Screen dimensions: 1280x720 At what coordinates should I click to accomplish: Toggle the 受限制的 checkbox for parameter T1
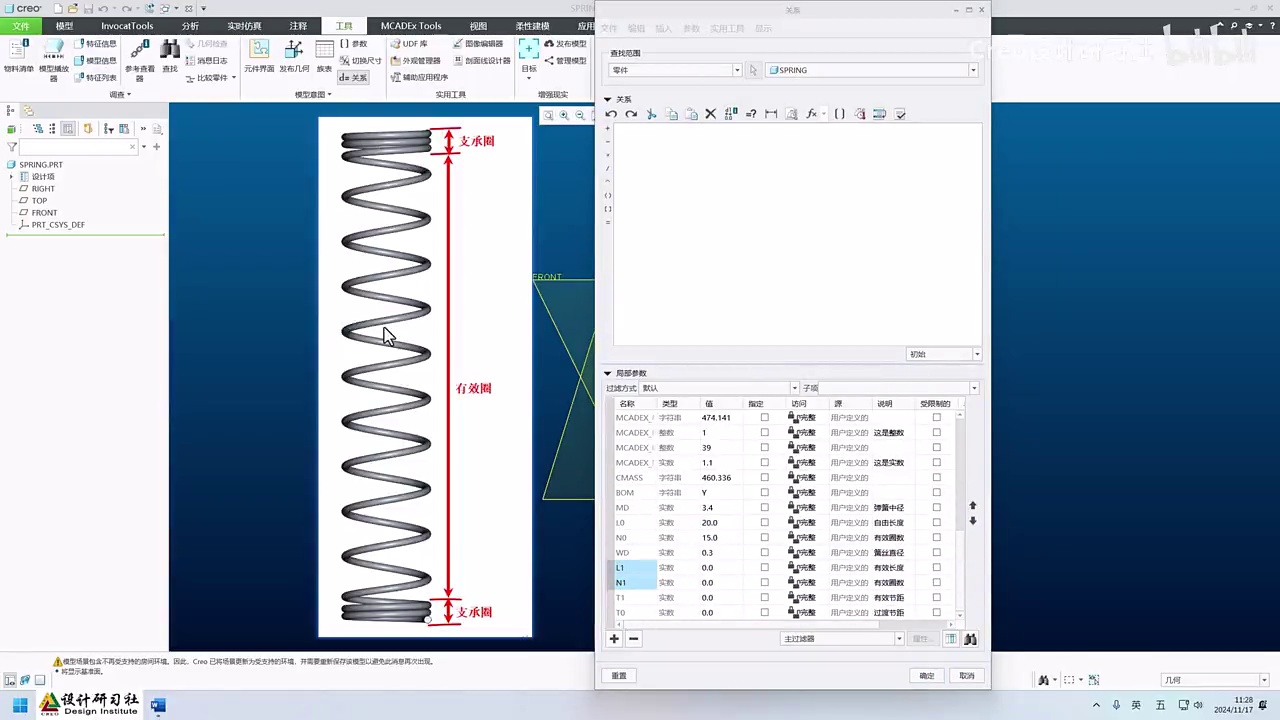pos(937,597)
